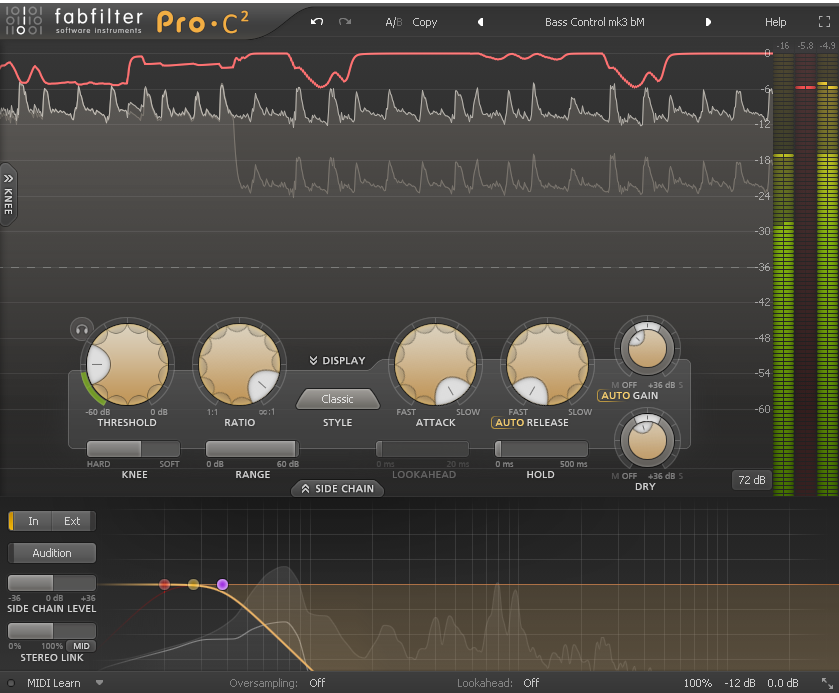The width and height of the screenshot is (839, 693).
Task: Load the next preset with the right arrow
Action: tap(710, 22)
